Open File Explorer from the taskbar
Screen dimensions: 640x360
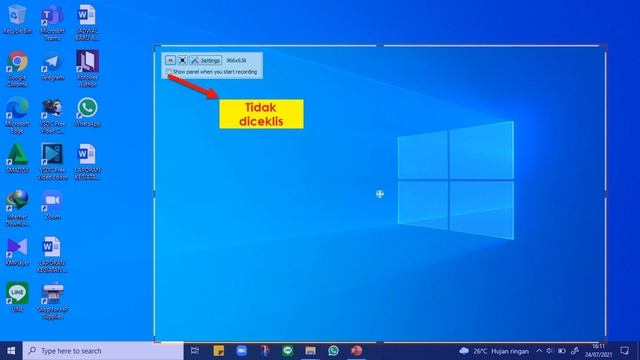coord(311,351)
